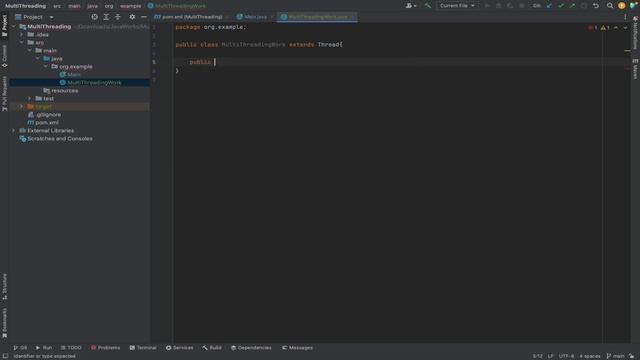640x360 pixels.
Task: Click the Rollback undo arrow icon
Action: [x=596, y=6]
